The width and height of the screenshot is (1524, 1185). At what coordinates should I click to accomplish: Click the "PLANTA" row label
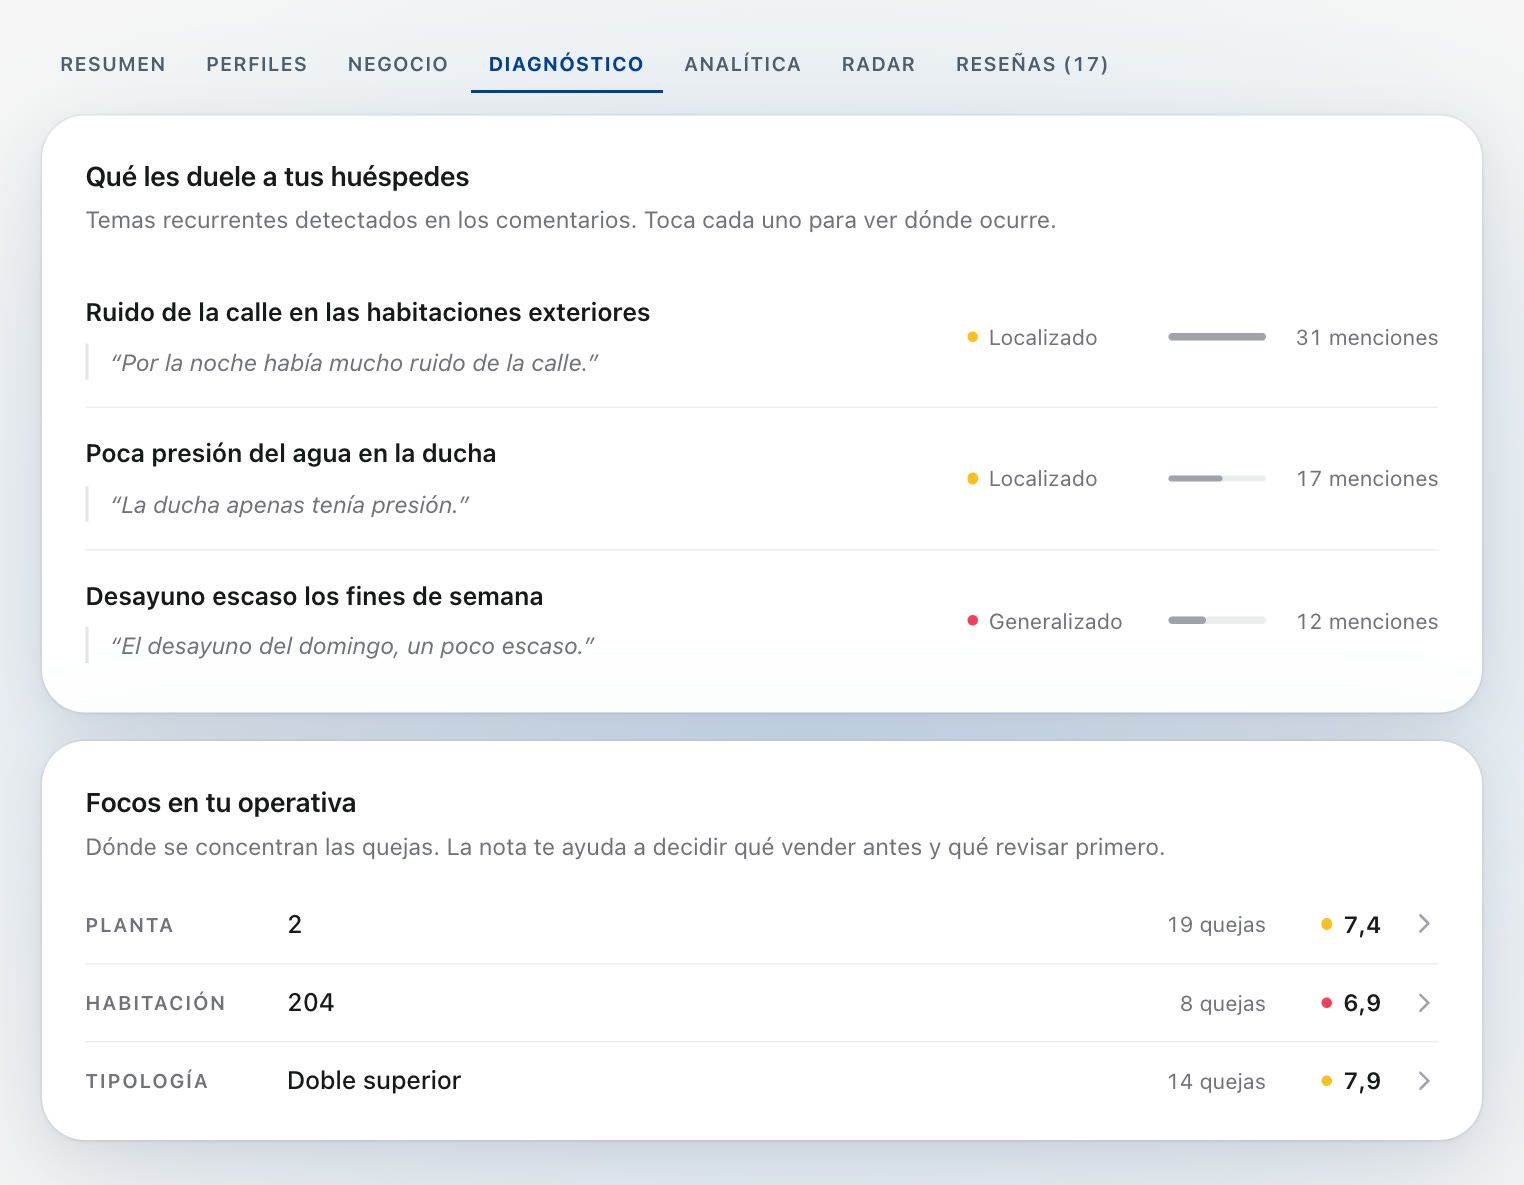click(130, 925)
